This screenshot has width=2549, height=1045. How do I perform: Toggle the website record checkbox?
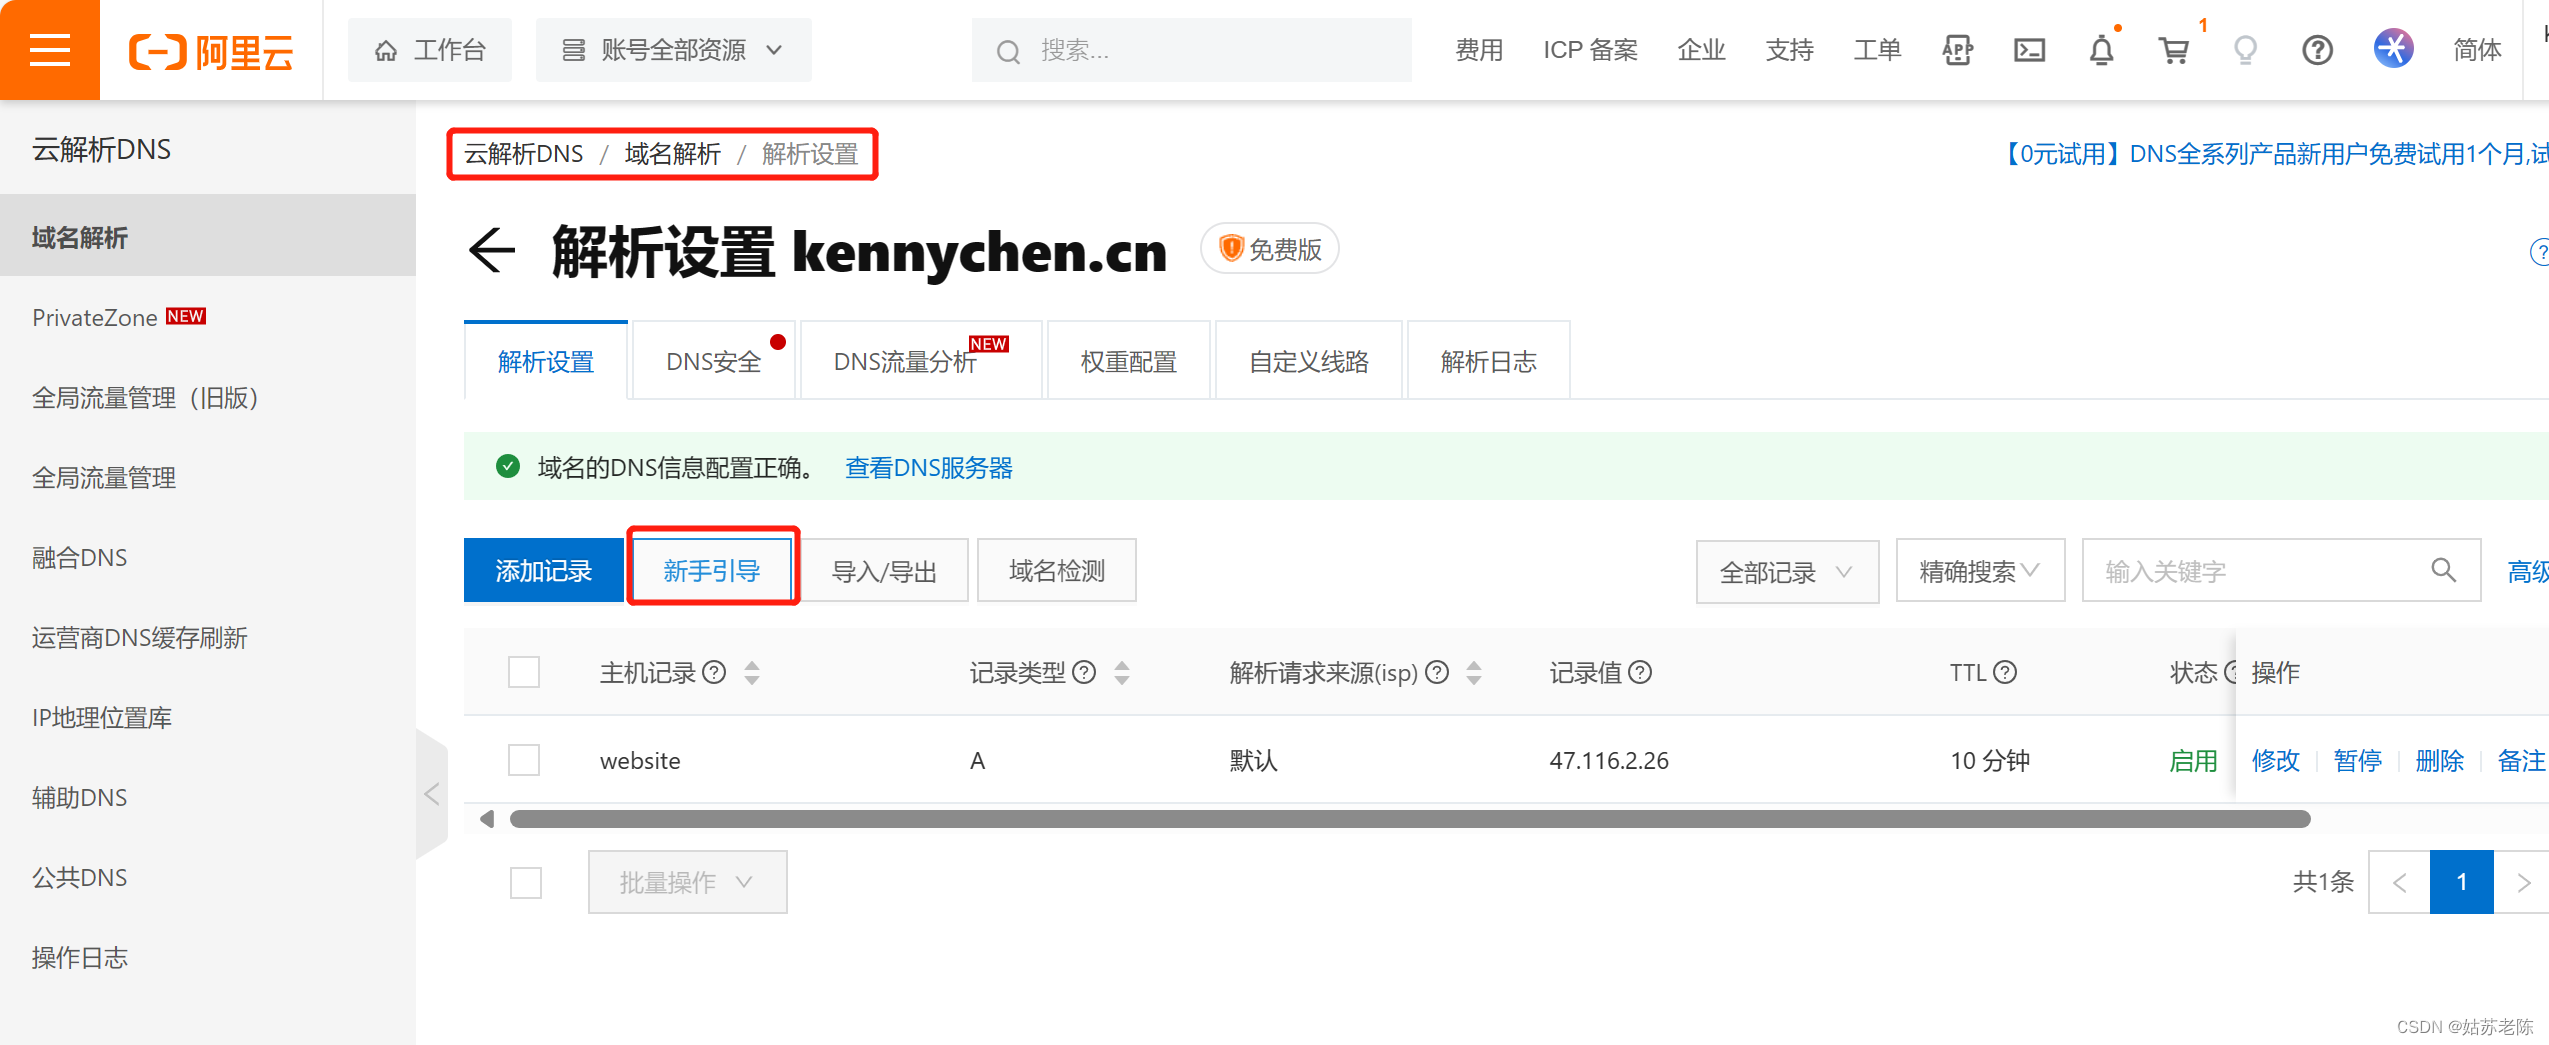pos(523,760)
